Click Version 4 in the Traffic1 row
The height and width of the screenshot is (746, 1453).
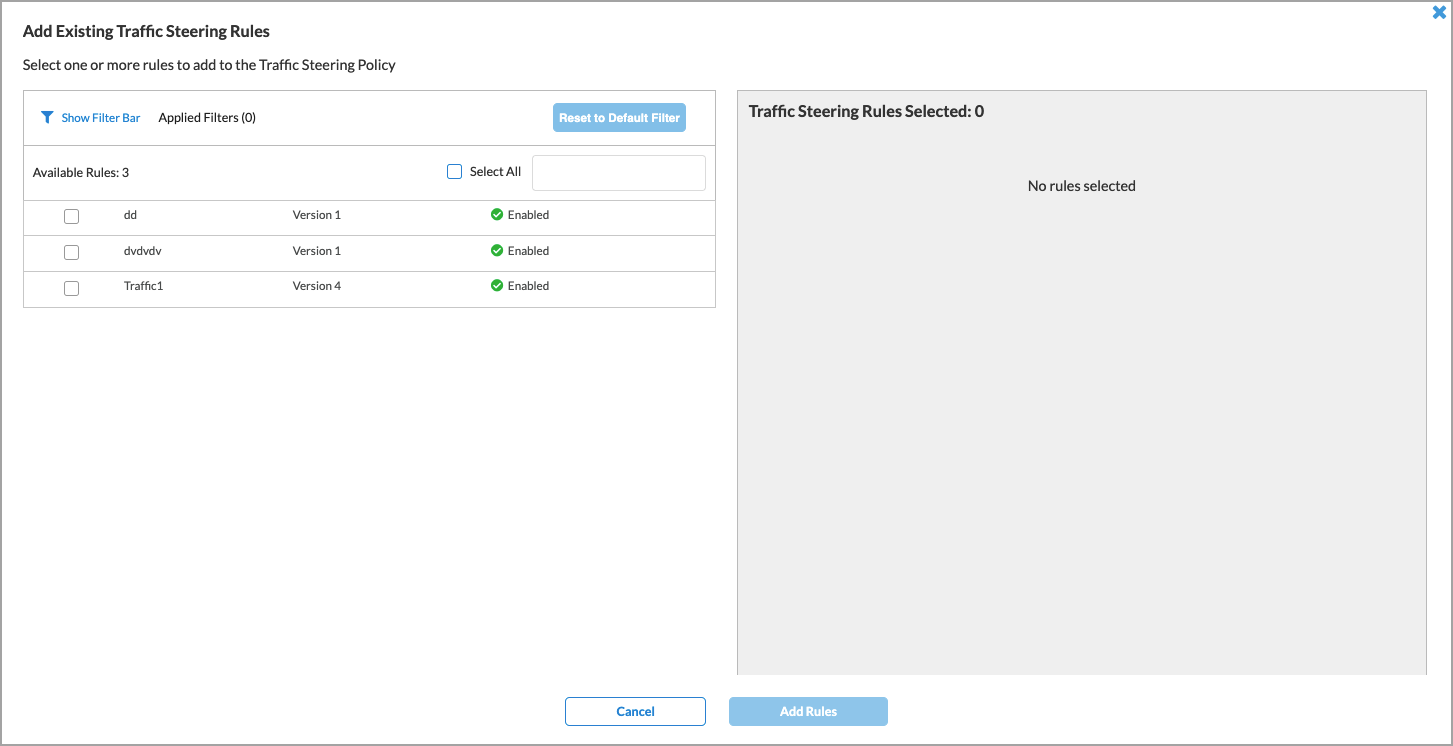tap(317, 286)
